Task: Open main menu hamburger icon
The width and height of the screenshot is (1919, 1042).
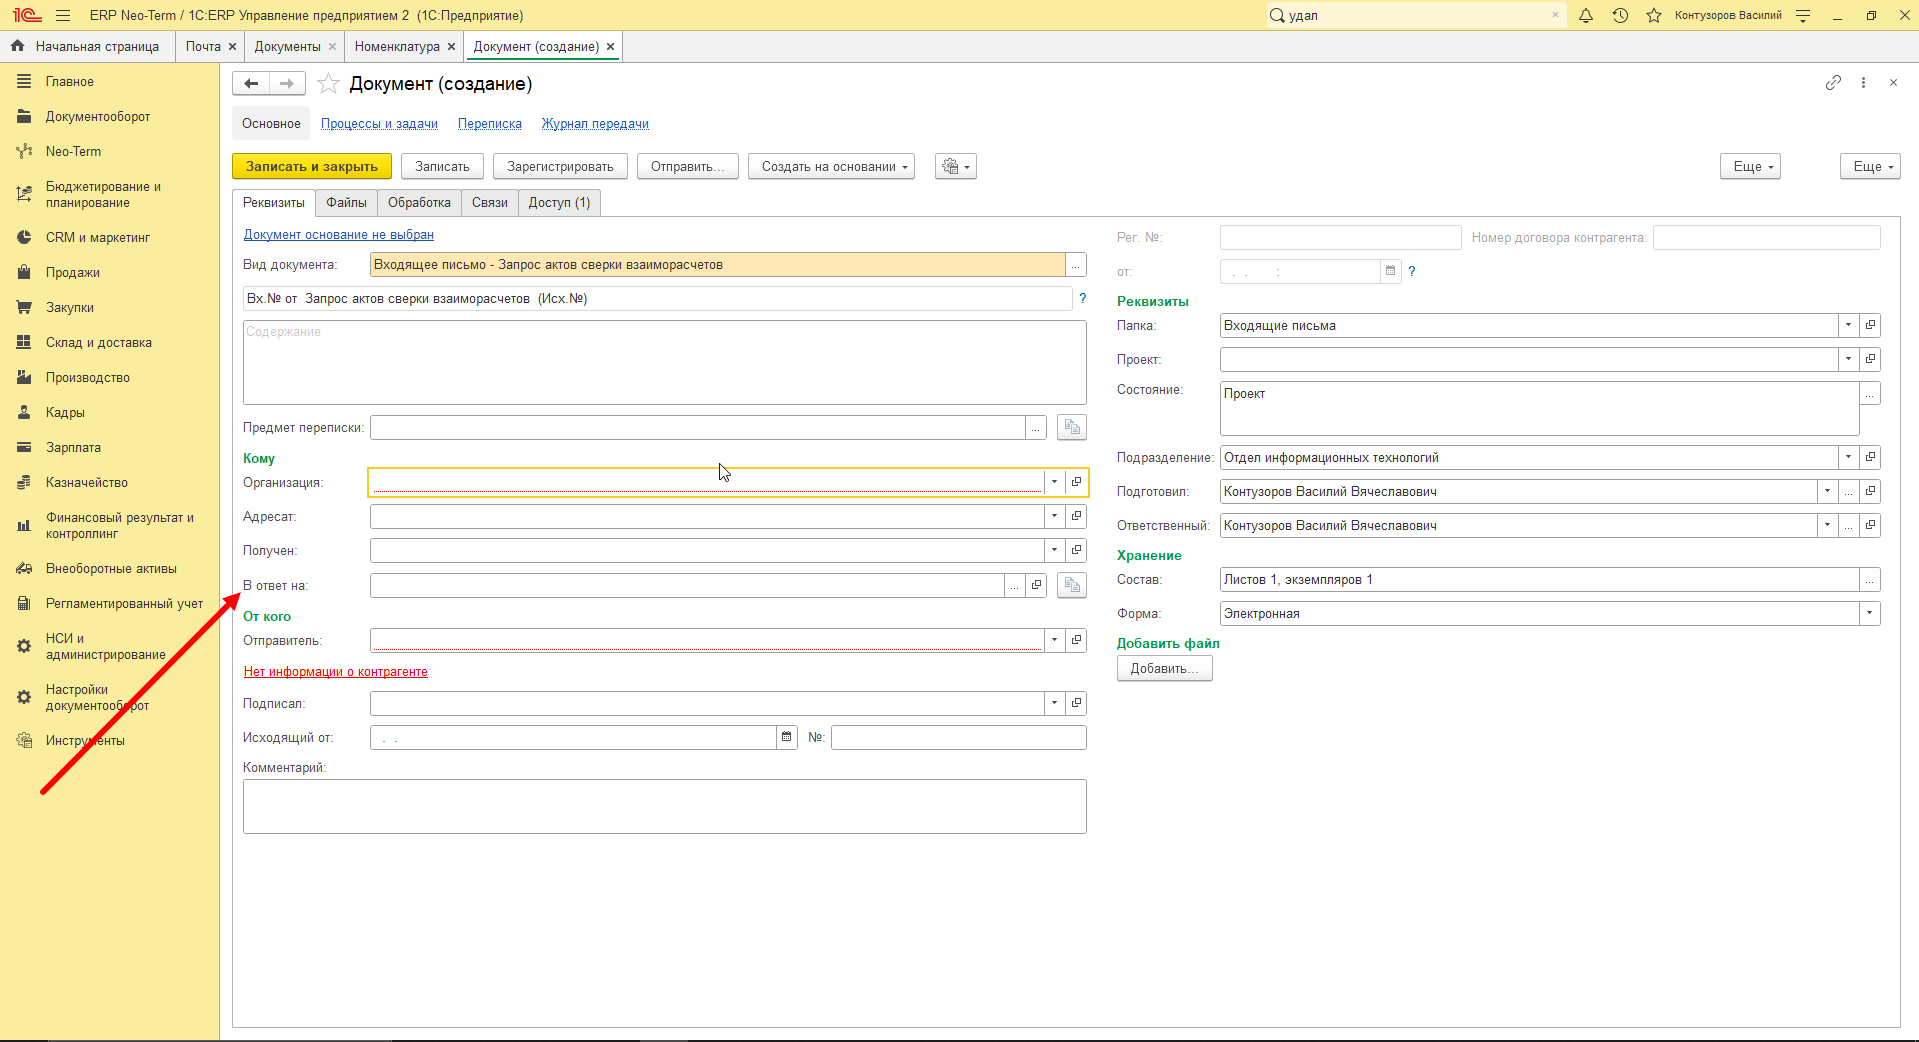Action: click(x=63, y=15)
